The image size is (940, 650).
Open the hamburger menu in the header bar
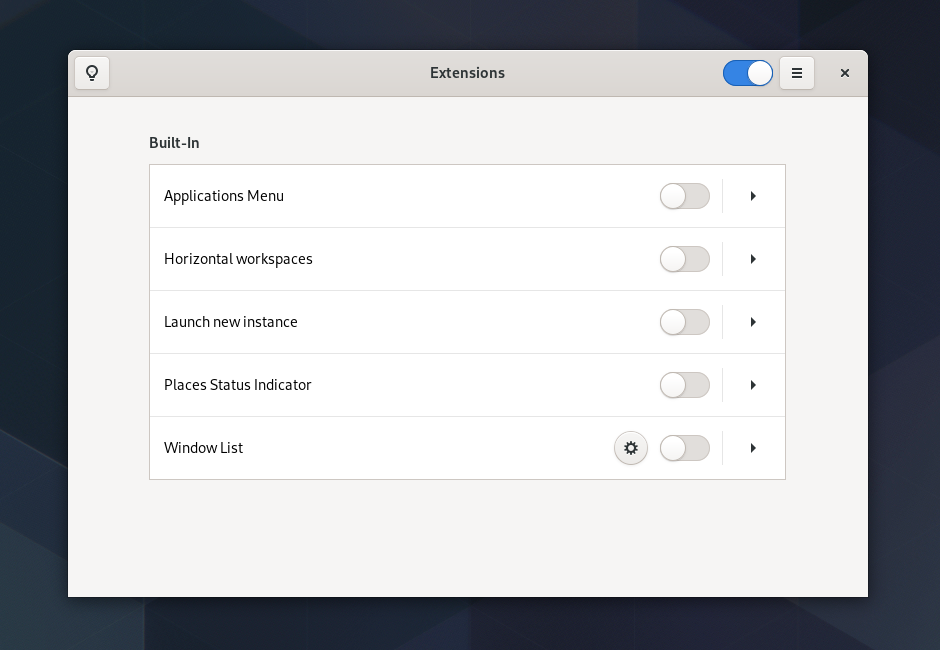click(x=797, y=72)
